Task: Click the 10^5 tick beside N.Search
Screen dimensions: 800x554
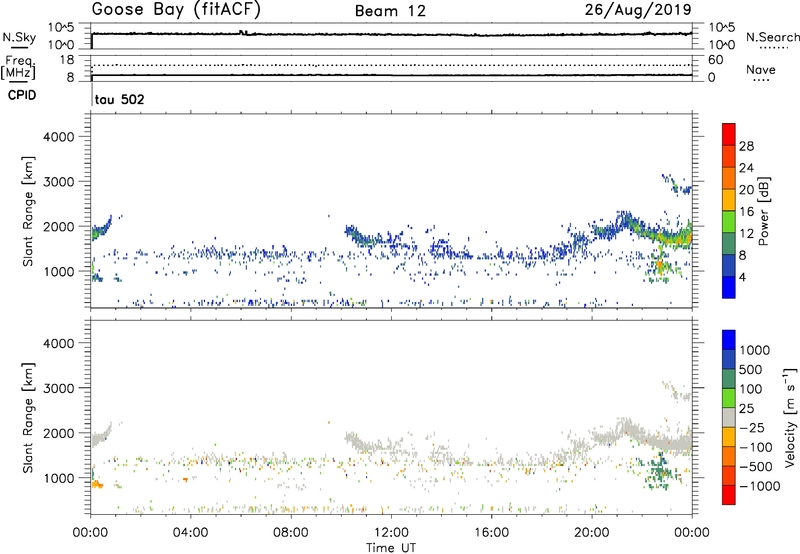Action: click(721, 28)
